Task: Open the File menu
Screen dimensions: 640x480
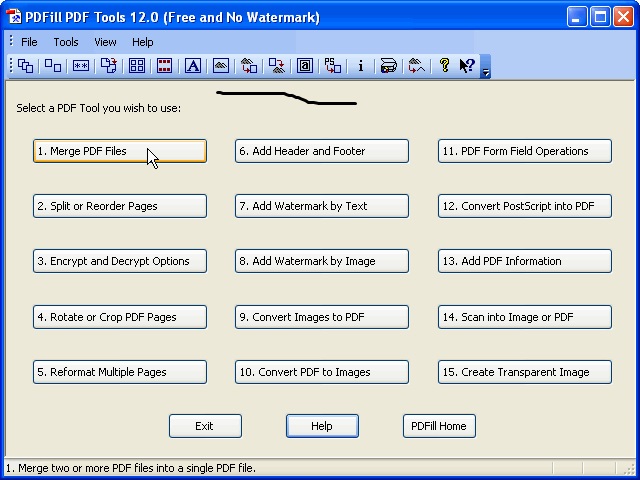Action: [29, 42]
